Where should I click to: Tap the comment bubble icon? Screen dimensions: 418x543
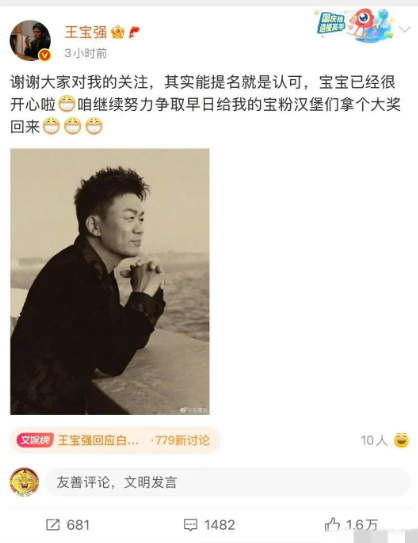(x=190, y=525)
